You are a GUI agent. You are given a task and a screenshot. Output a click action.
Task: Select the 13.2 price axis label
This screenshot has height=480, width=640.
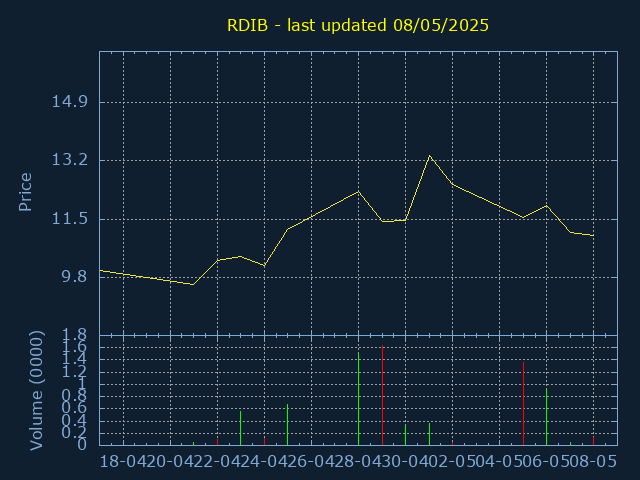click(70, 160)
